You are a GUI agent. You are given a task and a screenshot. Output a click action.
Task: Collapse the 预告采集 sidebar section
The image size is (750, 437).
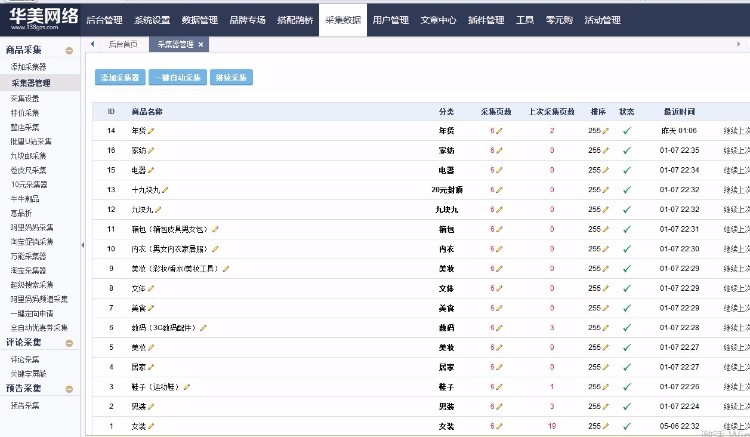tap(69, 388)
